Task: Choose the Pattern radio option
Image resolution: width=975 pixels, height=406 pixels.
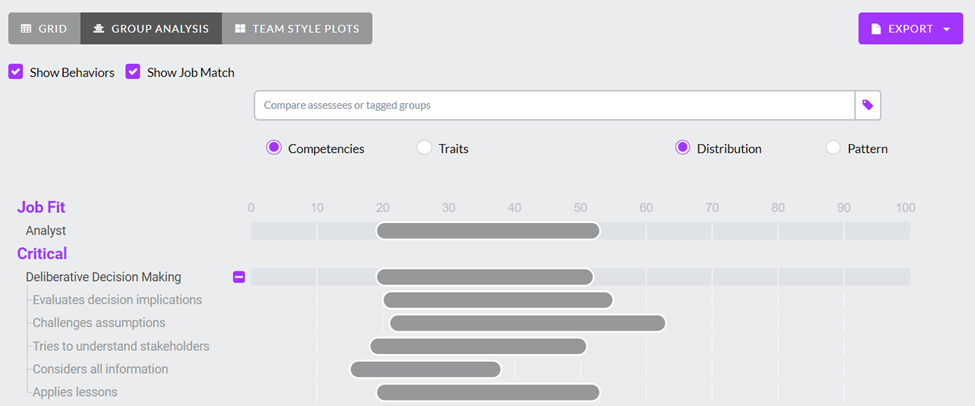Action: 833,148
